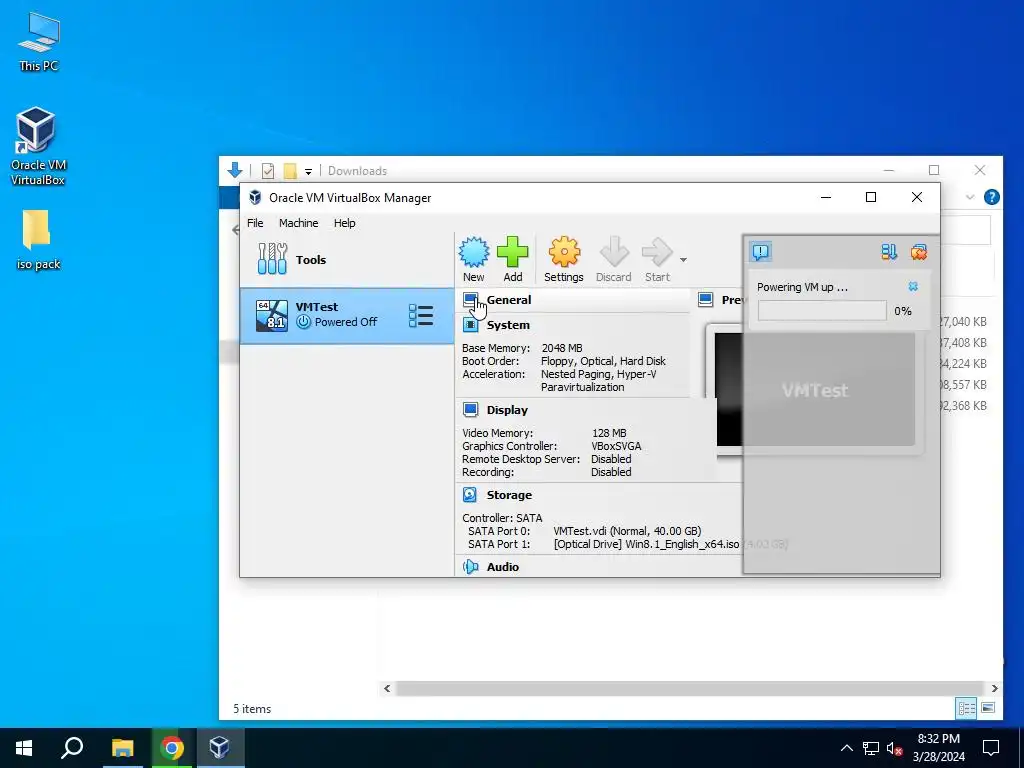Viewport: 1024px width, 768px height.
Task: Click the Storage section header
Action: click(509, 495)
